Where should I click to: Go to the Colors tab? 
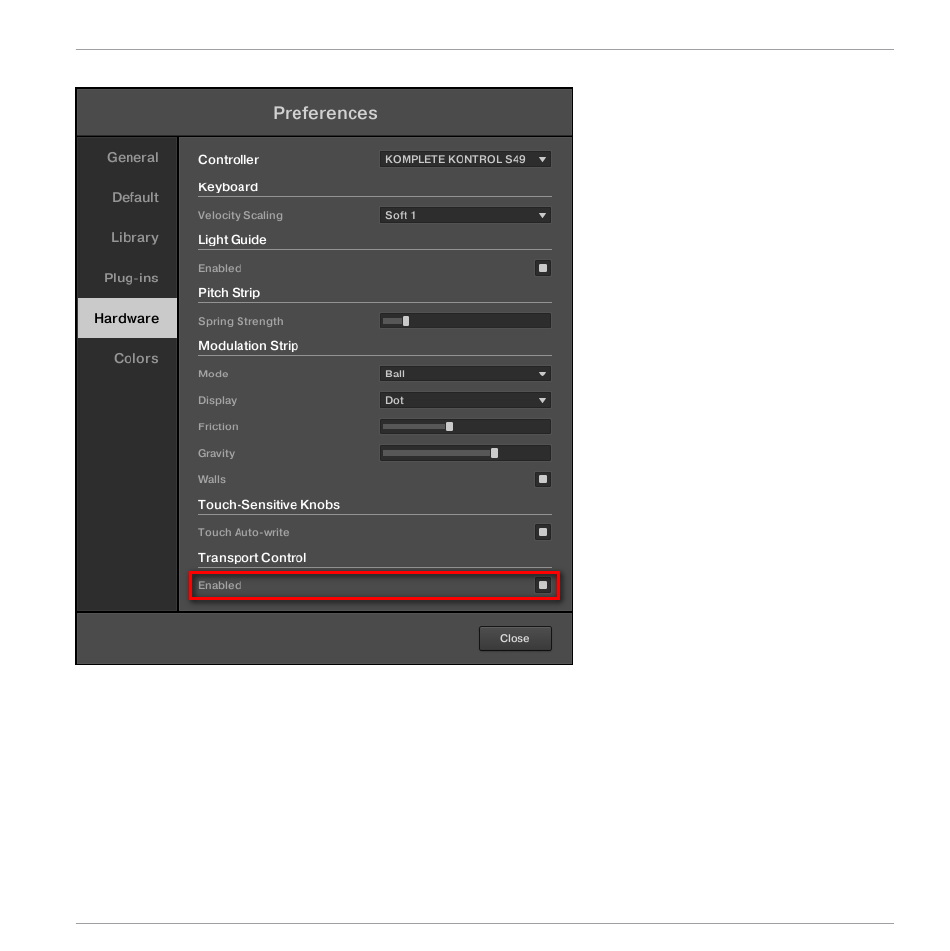click(x=127, y=358)
